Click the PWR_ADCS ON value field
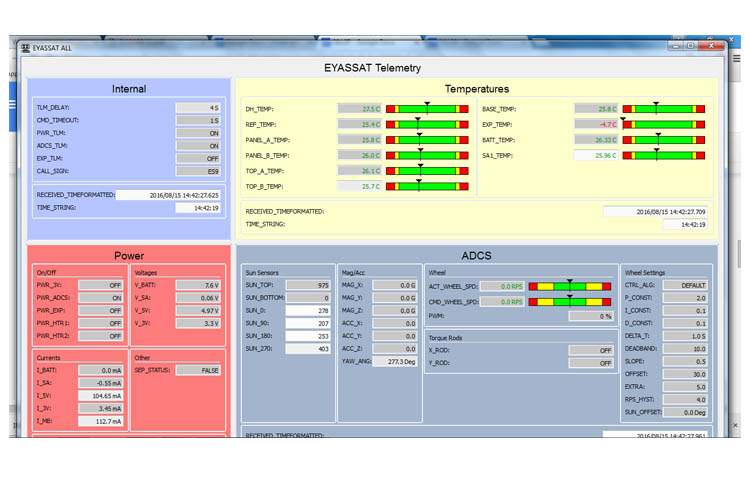 (101, 298)
